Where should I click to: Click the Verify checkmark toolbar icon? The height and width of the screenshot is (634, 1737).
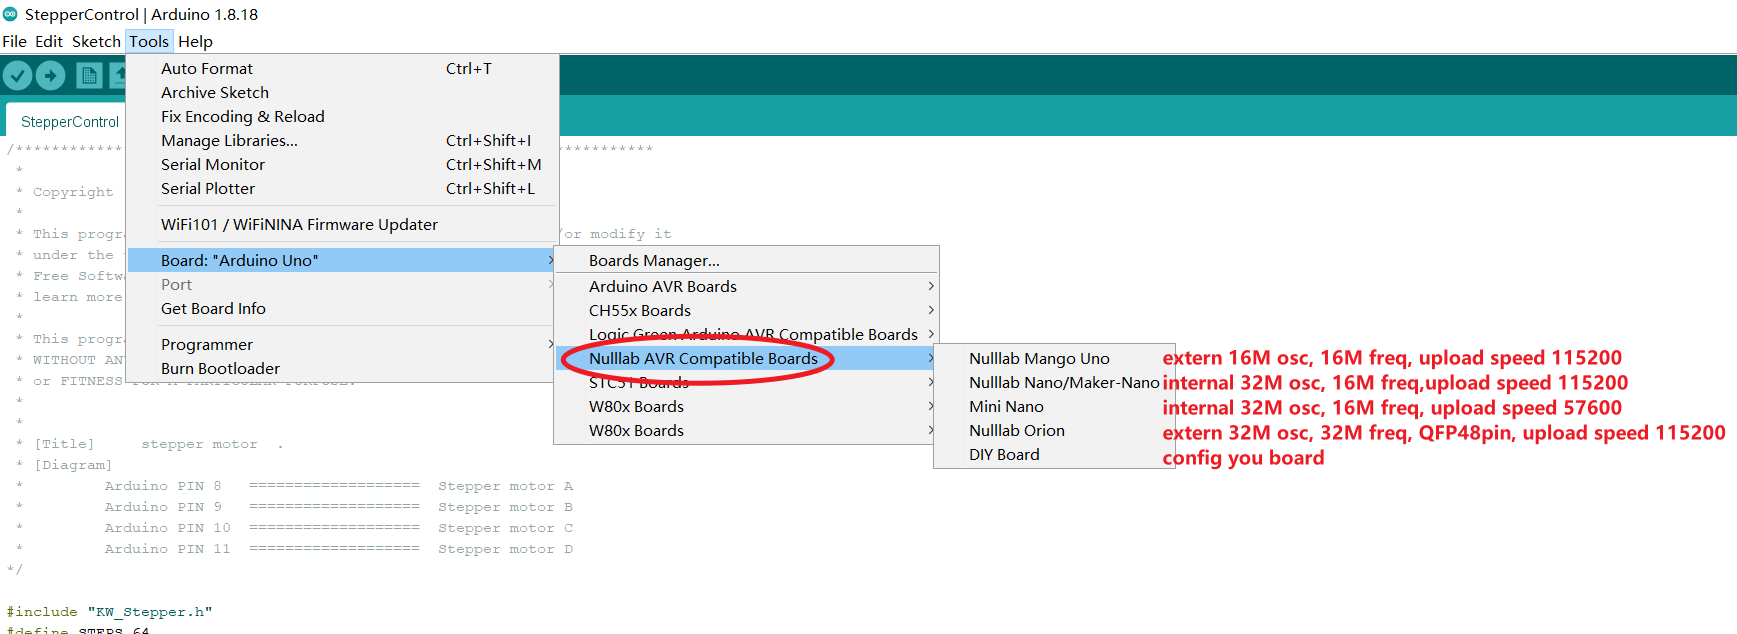(17, 75)
